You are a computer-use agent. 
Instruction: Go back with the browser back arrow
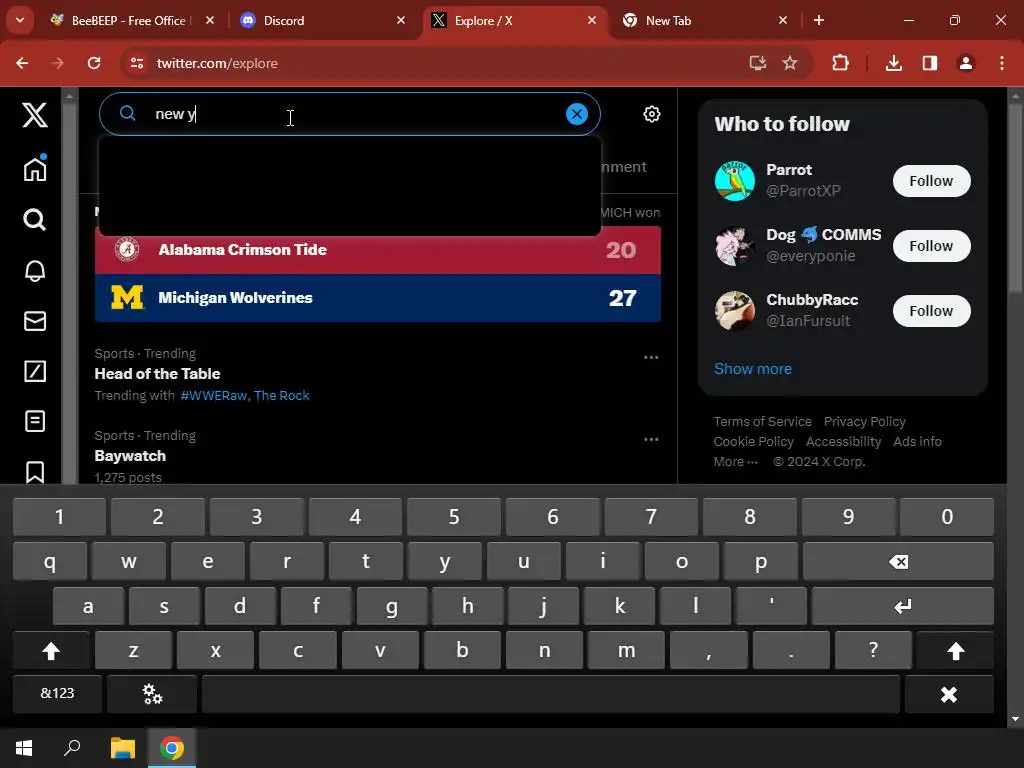[x=22, y=63]
